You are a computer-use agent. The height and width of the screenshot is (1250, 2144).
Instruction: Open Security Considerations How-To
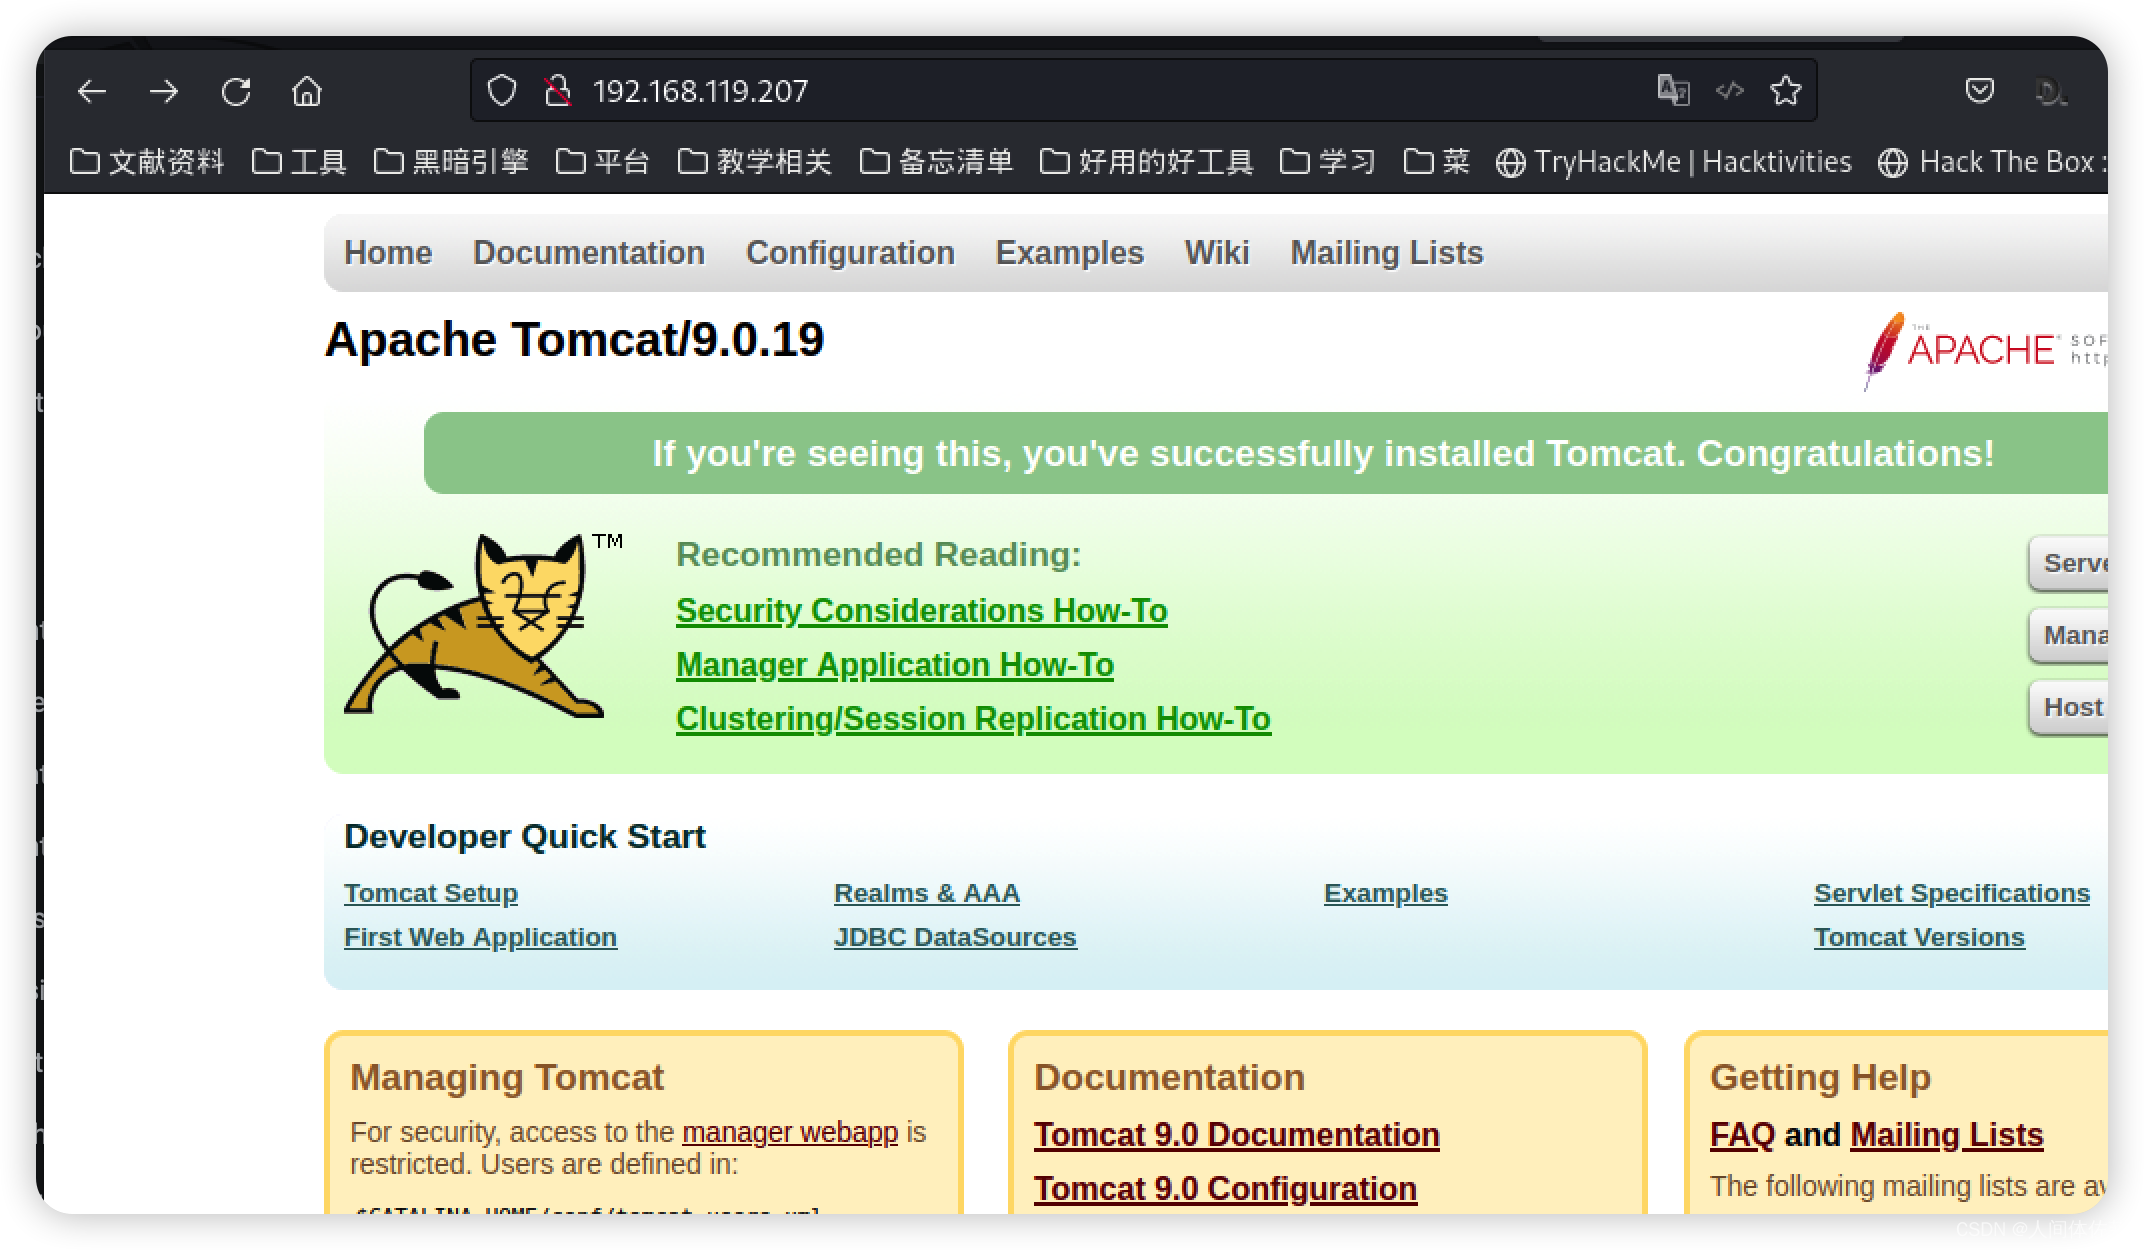[x=922, y=611]
